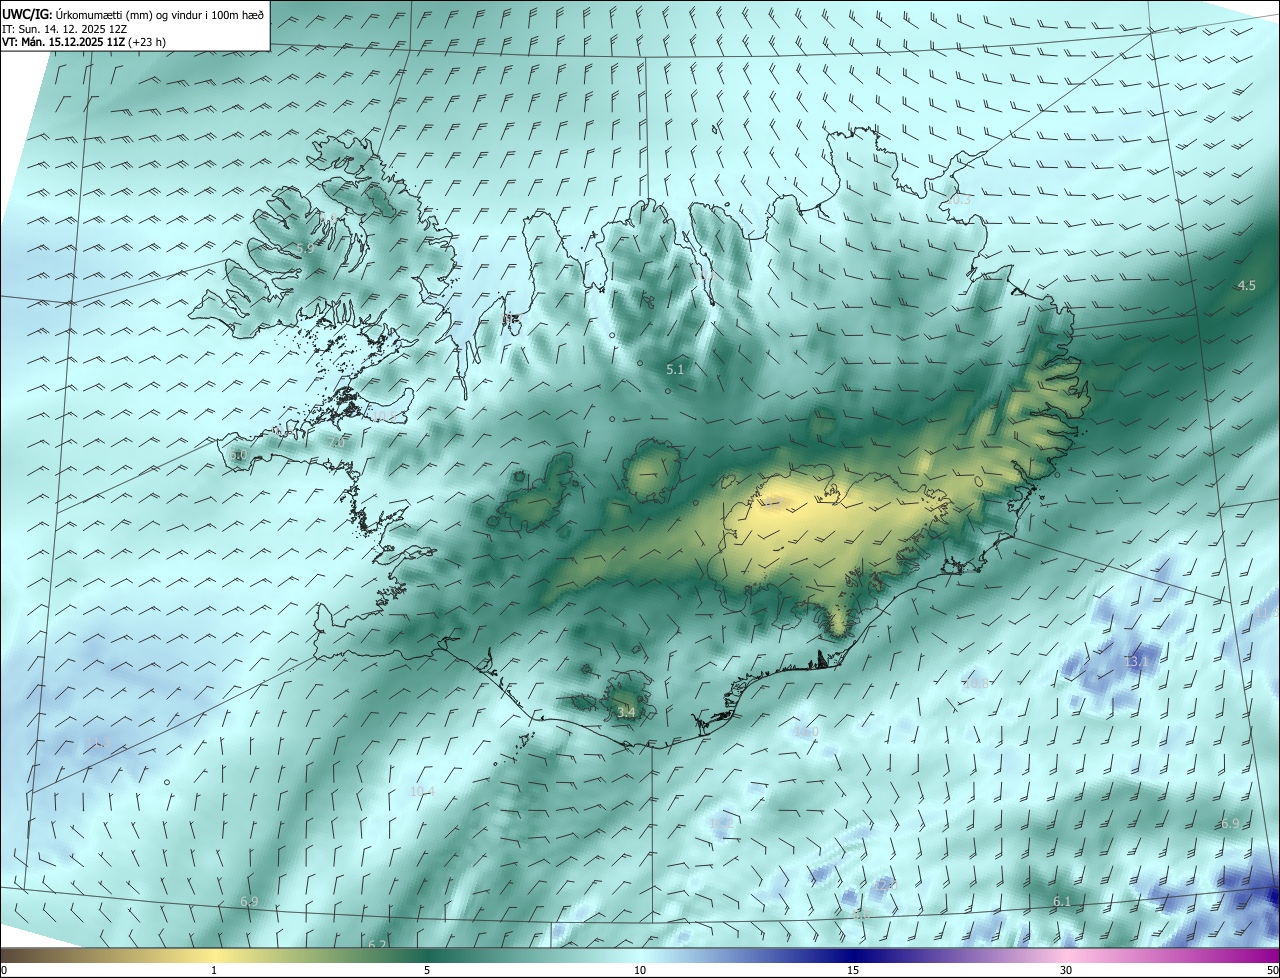Click the '6.2' precipitation value on the map
Screen dimensions: 1280x978
pos(377,945)
